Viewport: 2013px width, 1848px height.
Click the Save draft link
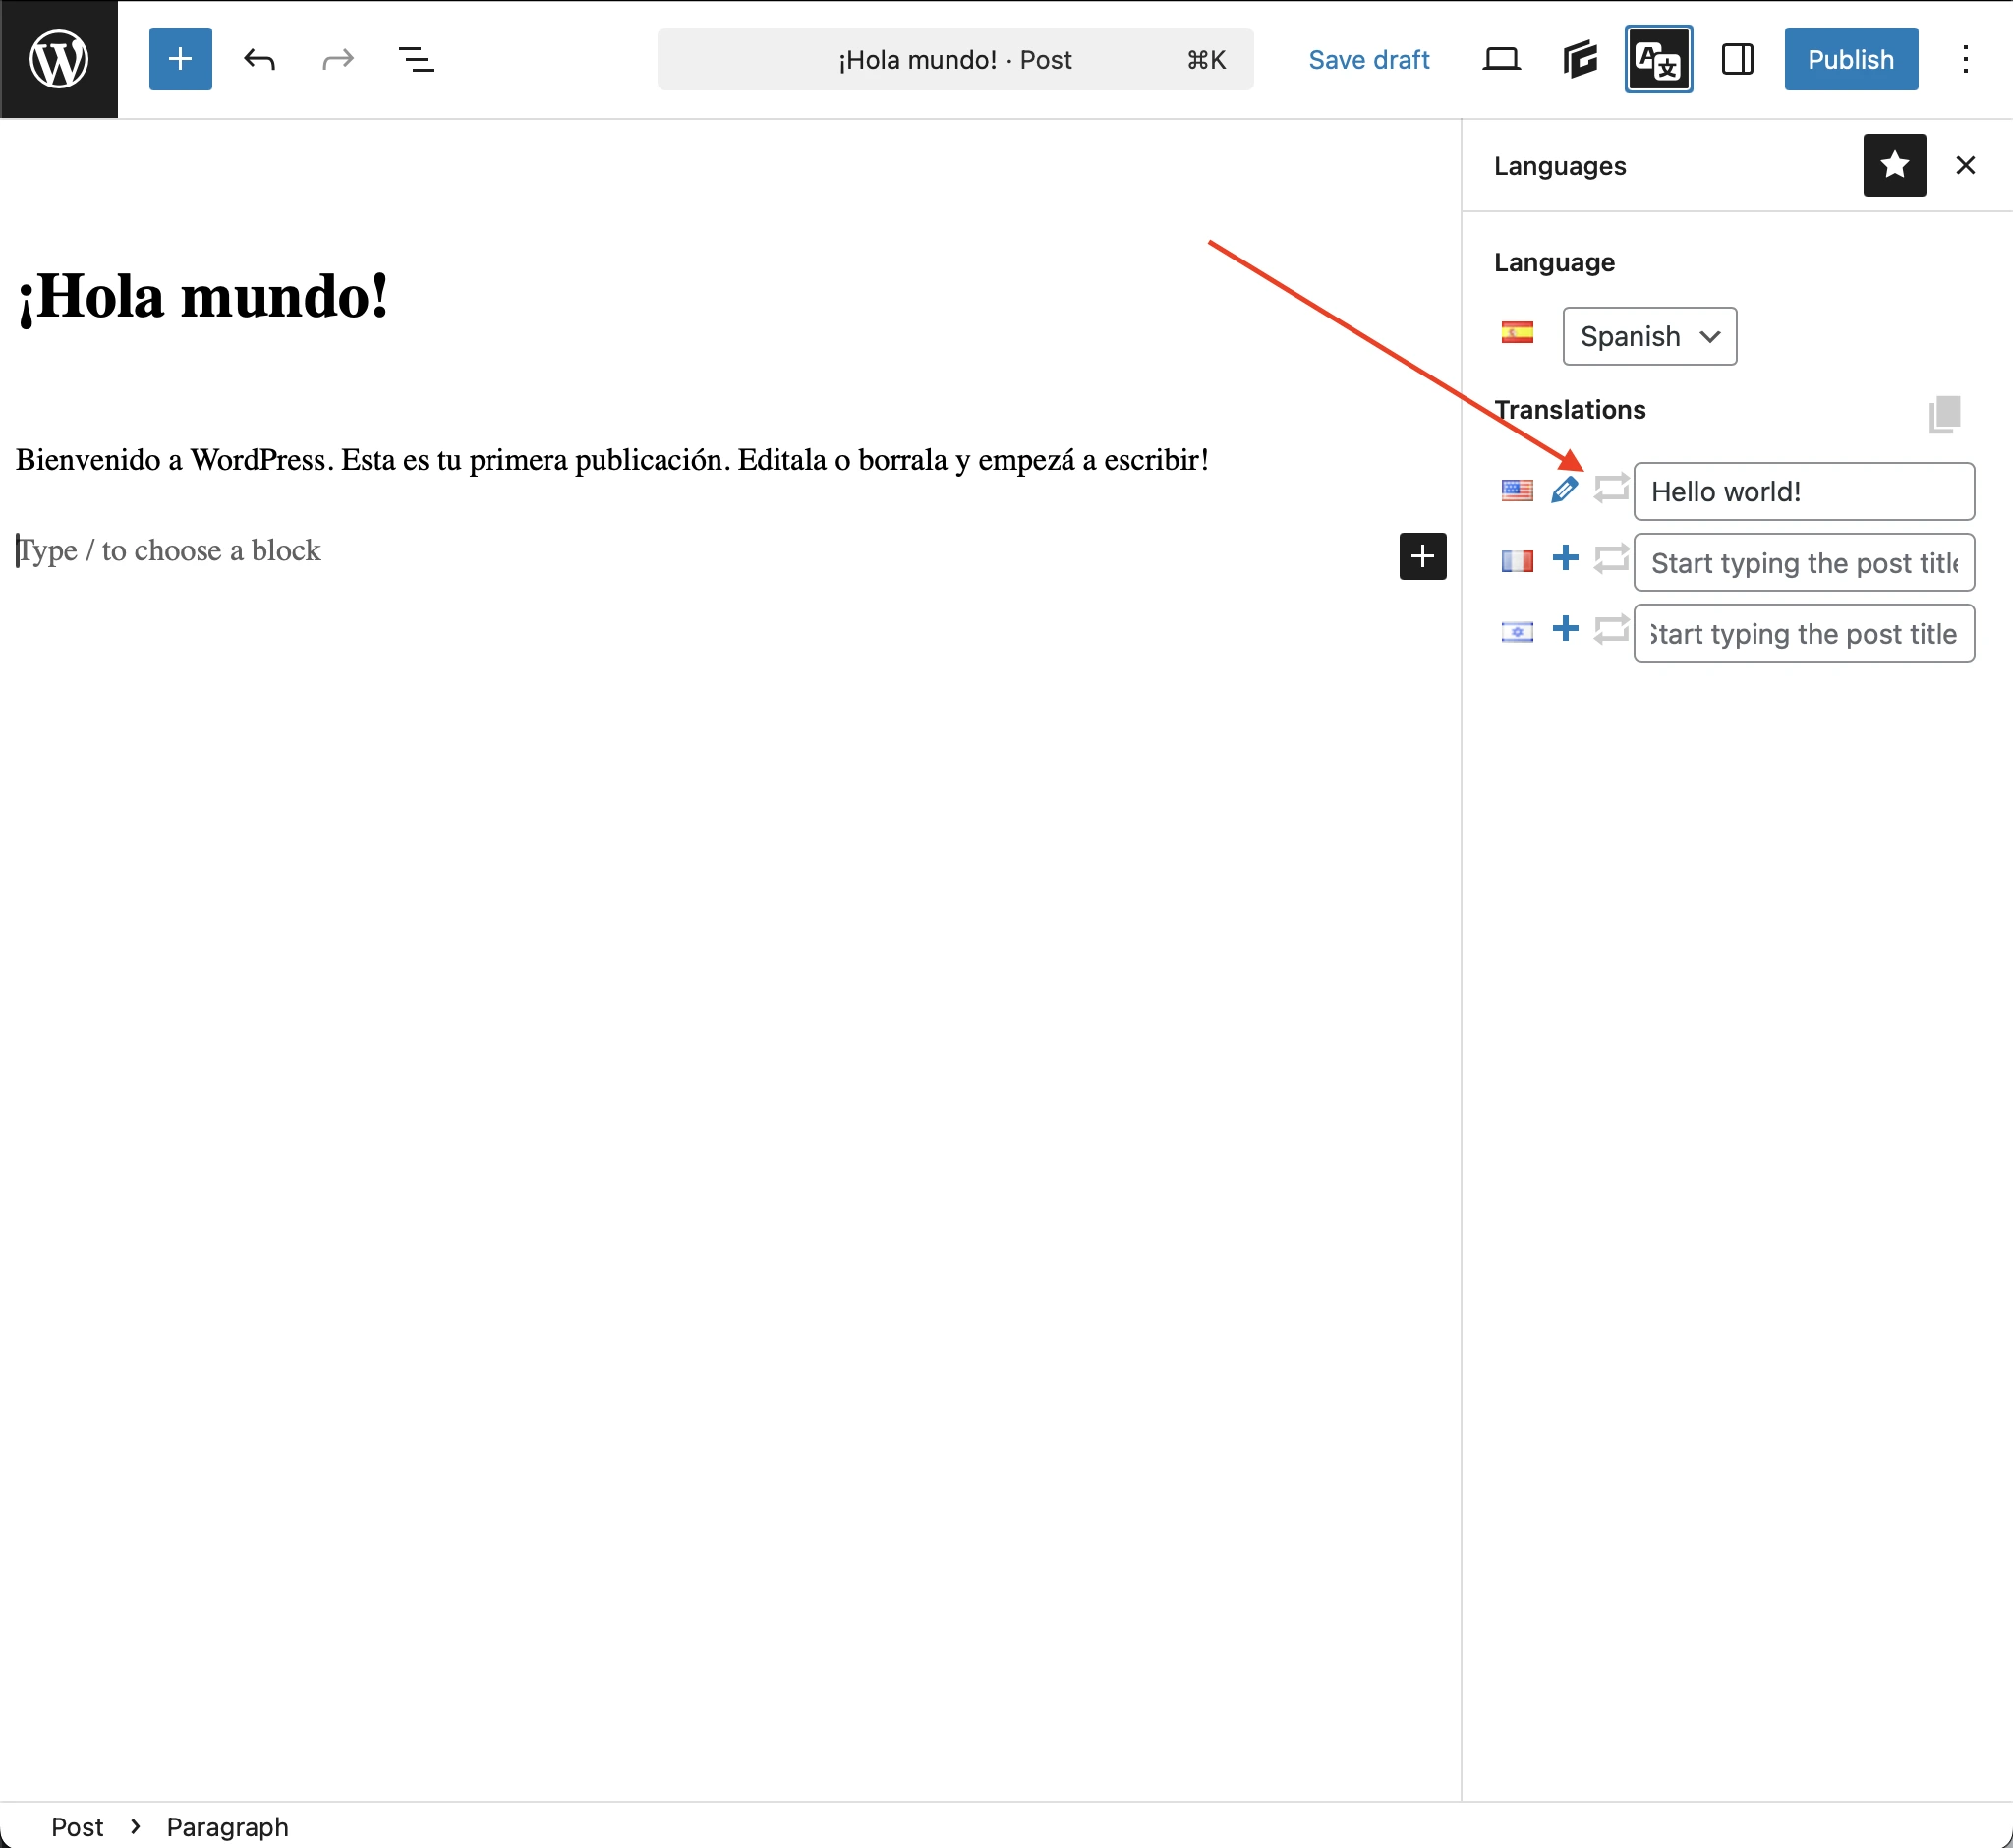point(1368,59)
